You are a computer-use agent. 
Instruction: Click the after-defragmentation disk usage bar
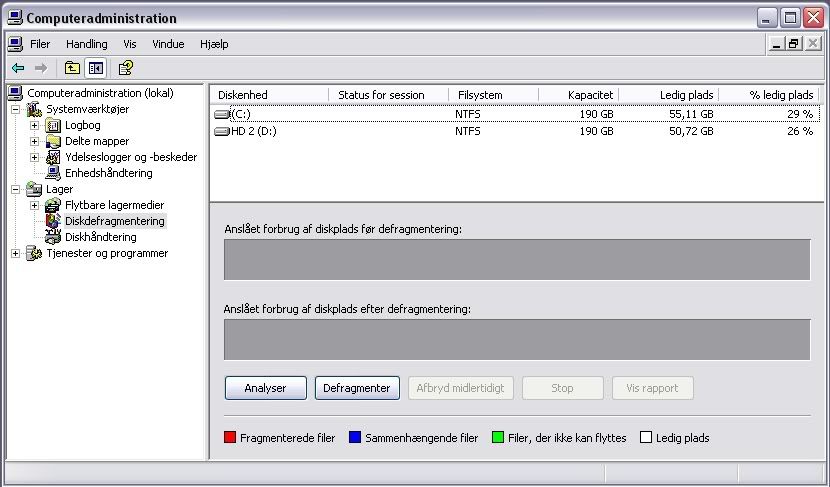point(517,339)
